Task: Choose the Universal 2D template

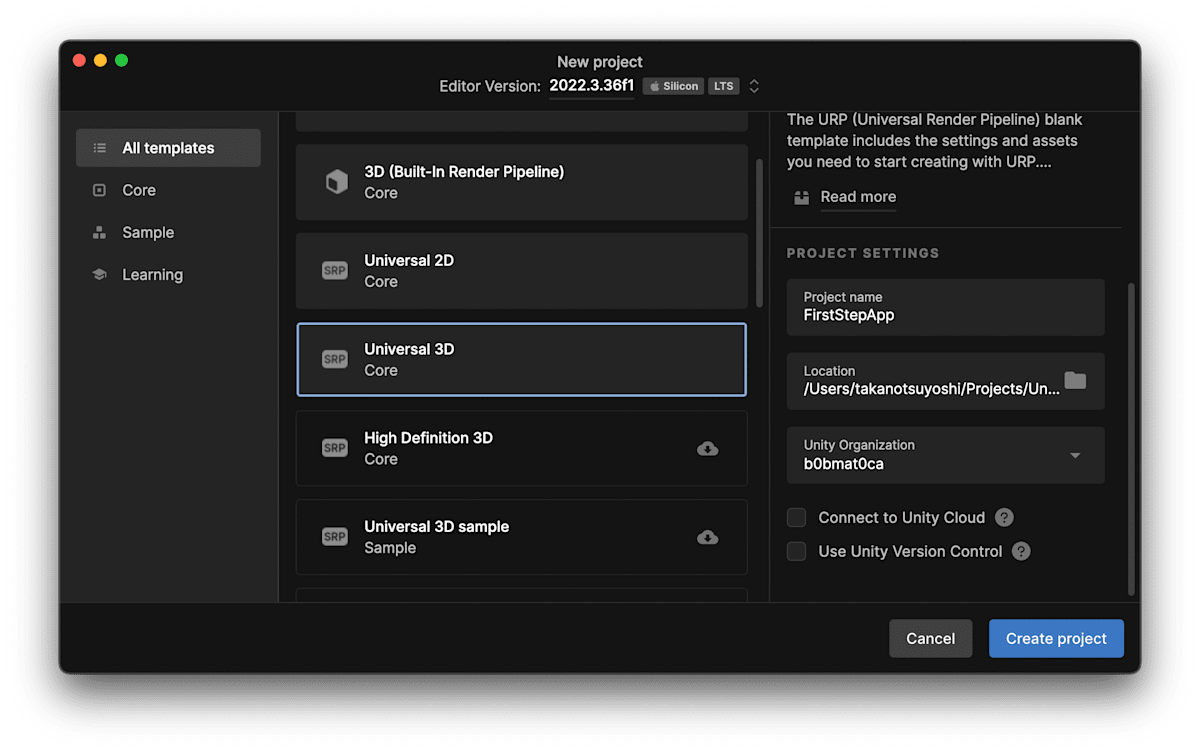Action: tap(521, 271)
